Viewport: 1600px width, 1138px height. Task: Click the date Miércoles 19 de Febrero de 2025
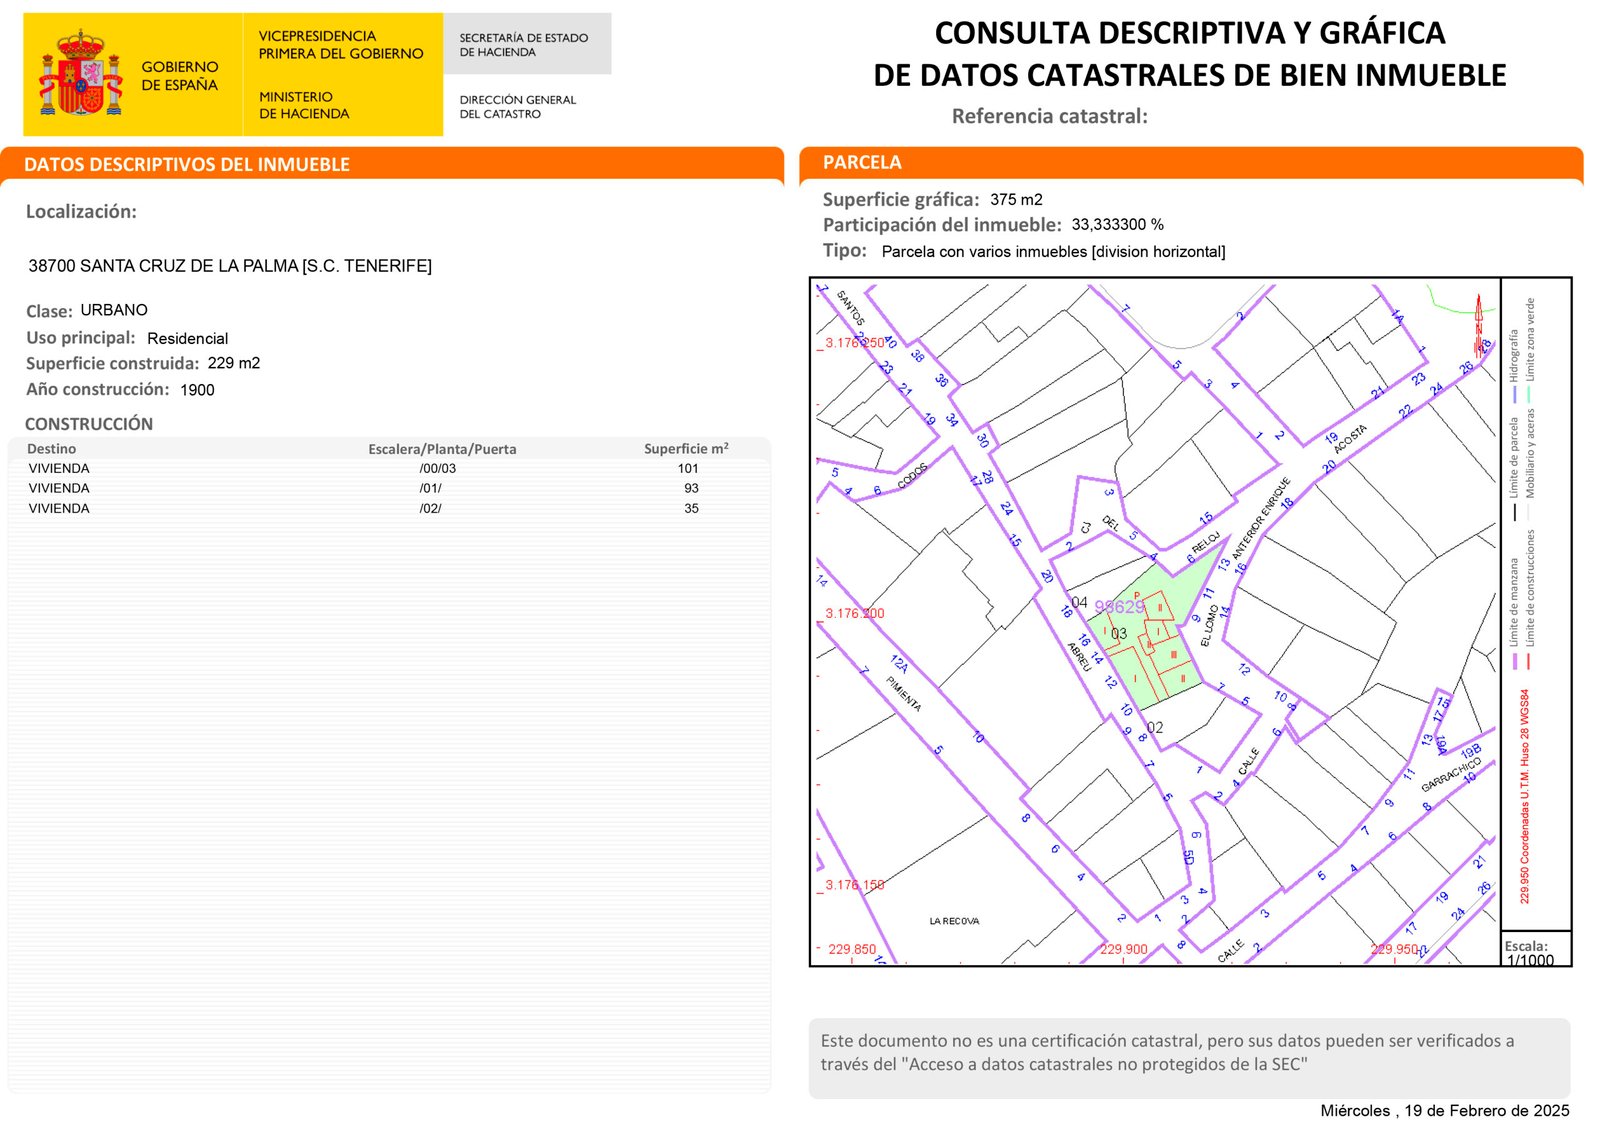[x=1444, y=1111]
